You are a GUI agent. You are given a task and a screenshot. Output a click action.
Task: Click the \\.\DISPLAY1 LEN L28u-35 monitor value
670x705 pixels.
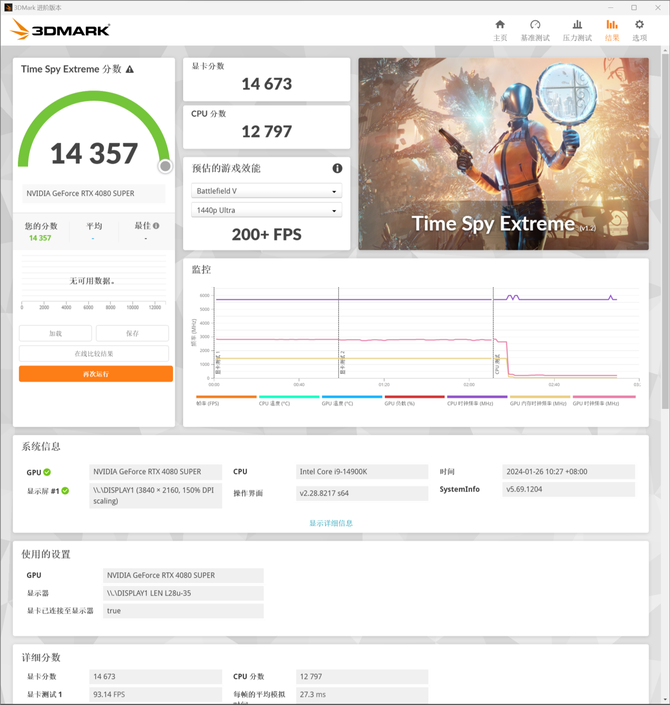point(183,593)
